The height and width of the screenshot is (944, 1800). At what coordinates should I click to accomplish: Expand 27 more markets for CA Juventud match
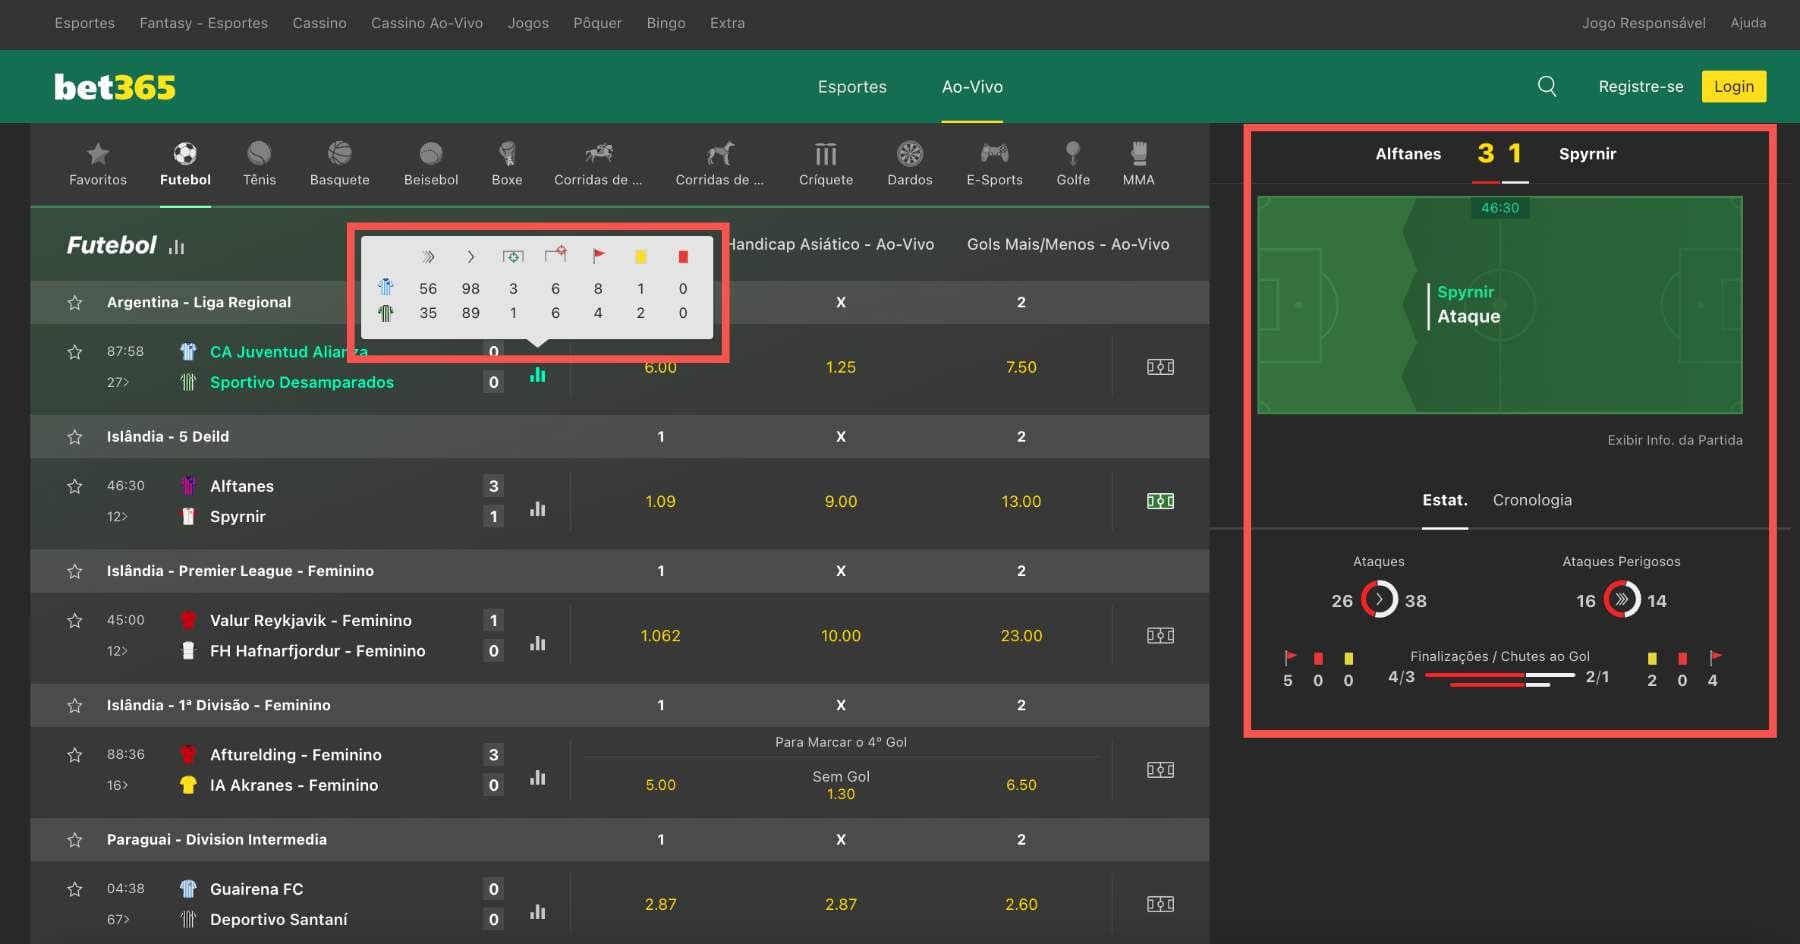118,382
